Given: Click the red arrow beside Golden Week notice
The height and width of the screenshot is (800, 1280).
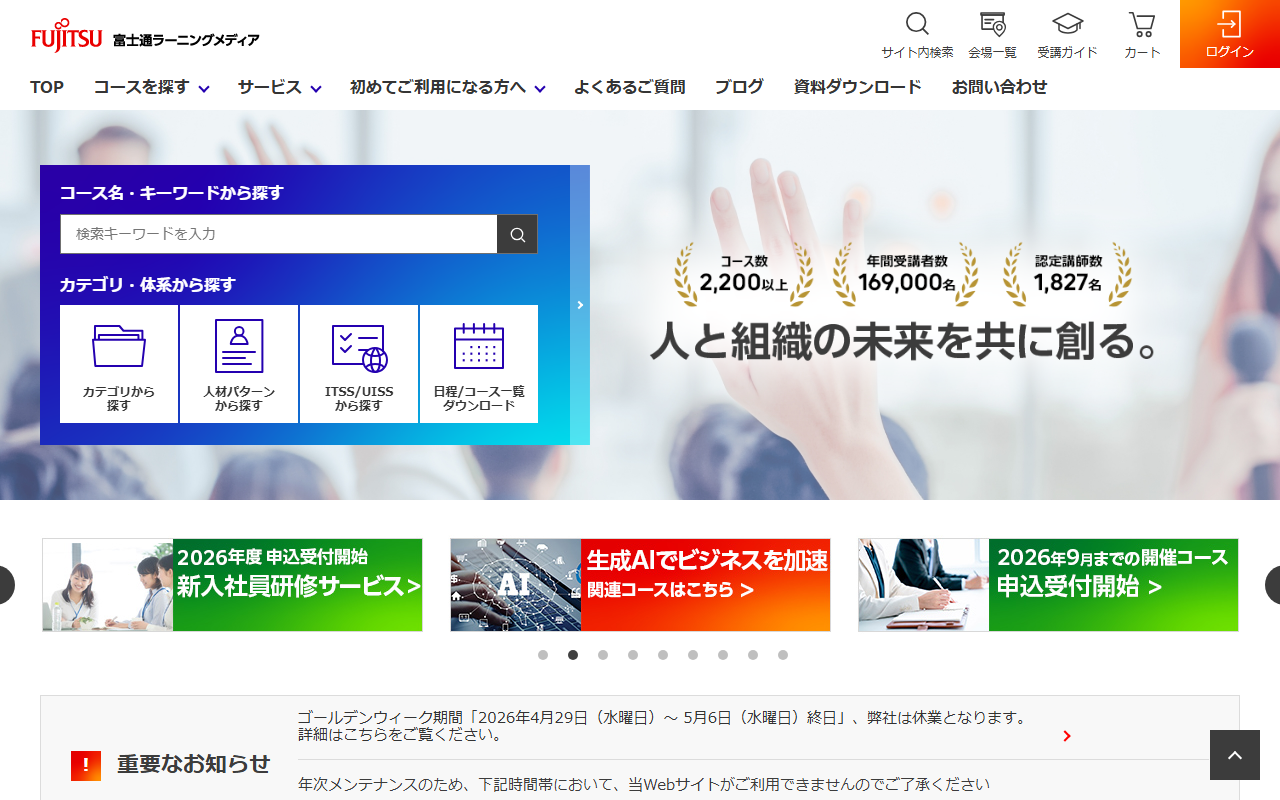Looking at the screenshot, I should tap(1067, 736).
